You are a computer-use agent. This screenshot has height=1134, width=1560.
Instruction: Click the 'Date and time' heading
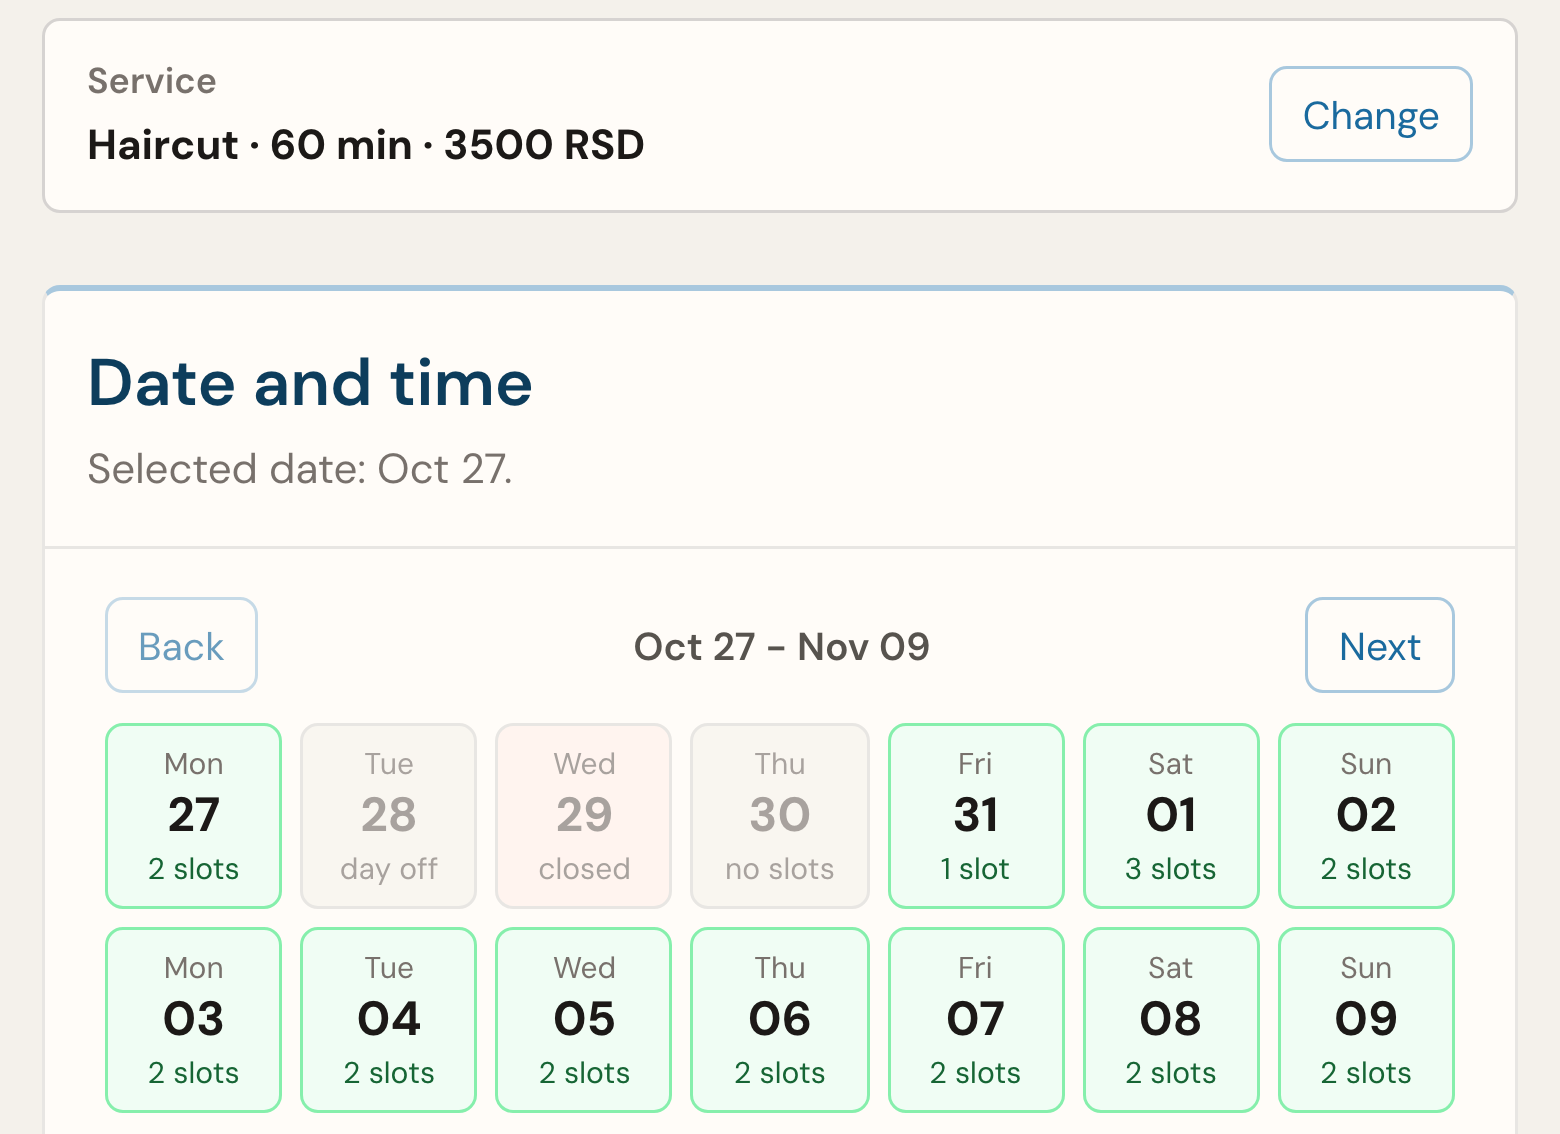[310, 383]
